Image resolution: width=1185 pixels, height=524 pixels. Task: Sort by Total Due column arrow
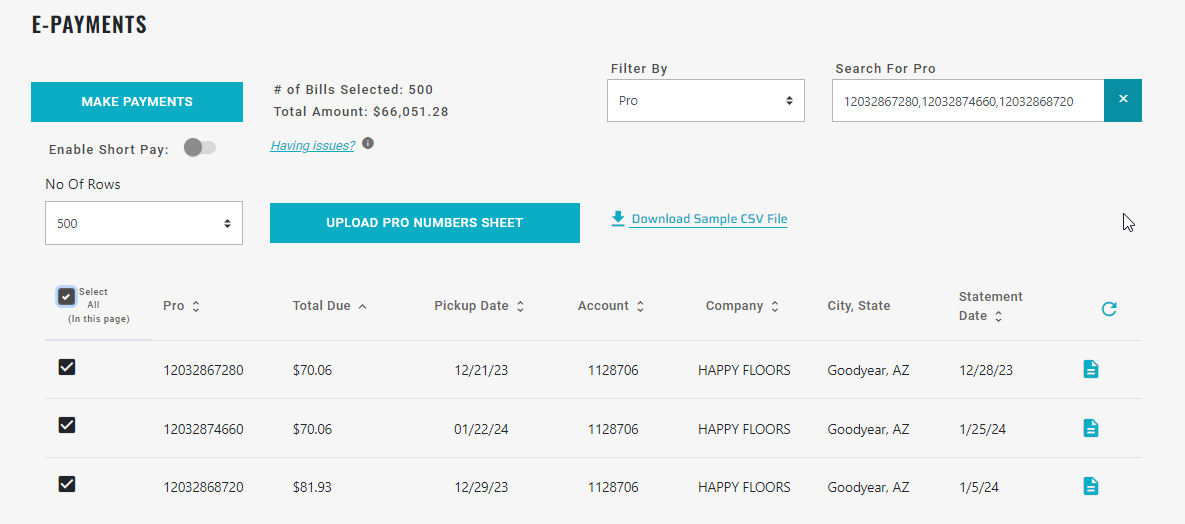[362, 306]
